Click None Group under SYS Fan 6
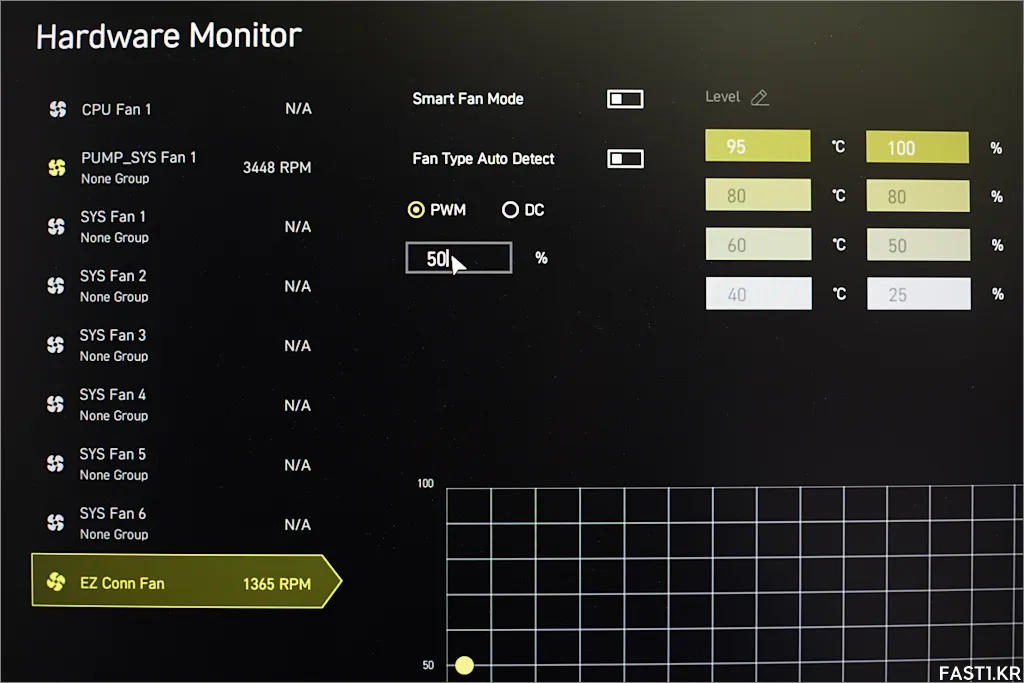This screenshot has height=683, width=1024. coord(114,535)
